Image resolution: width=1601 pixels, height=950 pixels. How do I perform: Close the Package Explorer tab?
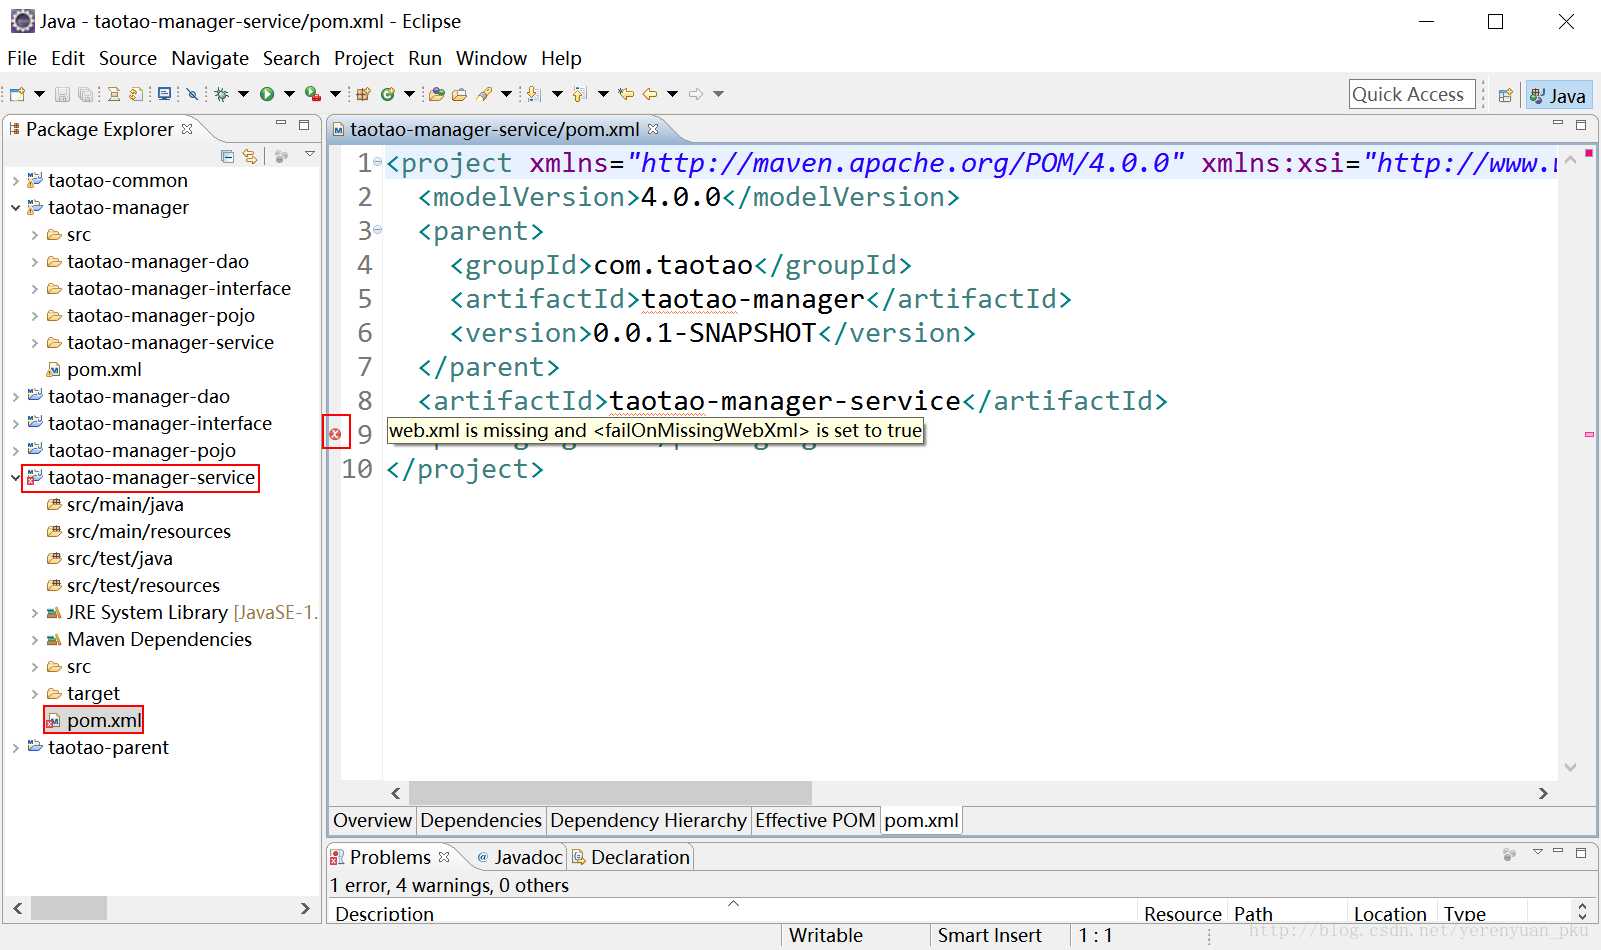coord(187,129)
